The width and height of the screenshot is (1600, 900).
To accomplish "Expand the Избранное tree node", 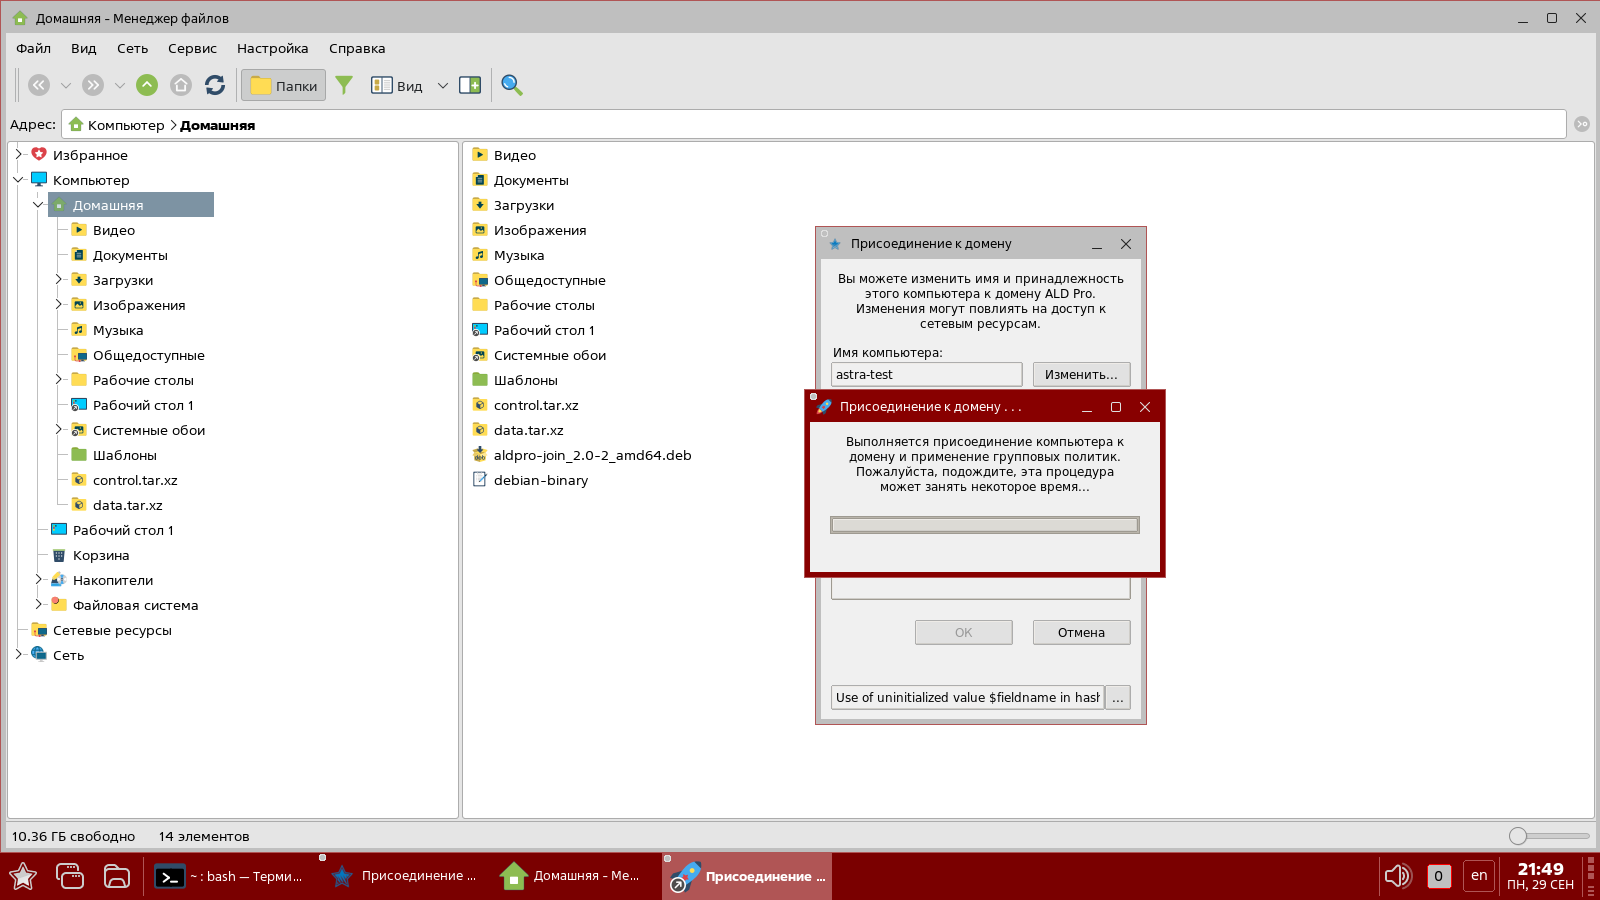I will pos(18,155).
